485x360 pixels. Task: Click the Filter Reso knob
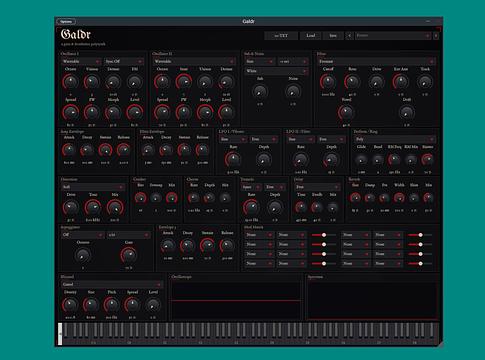pyautogui.click(x=352, y=82)
